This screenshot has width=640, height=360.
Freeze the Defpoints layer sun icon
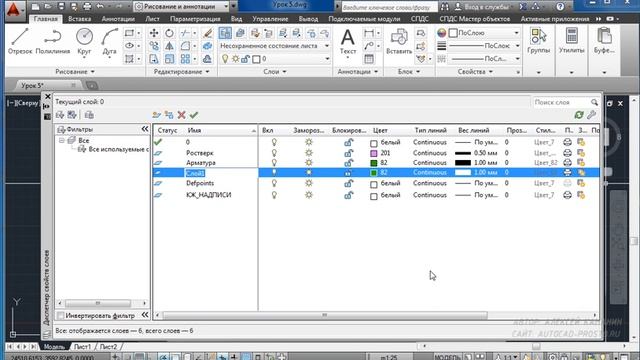309,184
